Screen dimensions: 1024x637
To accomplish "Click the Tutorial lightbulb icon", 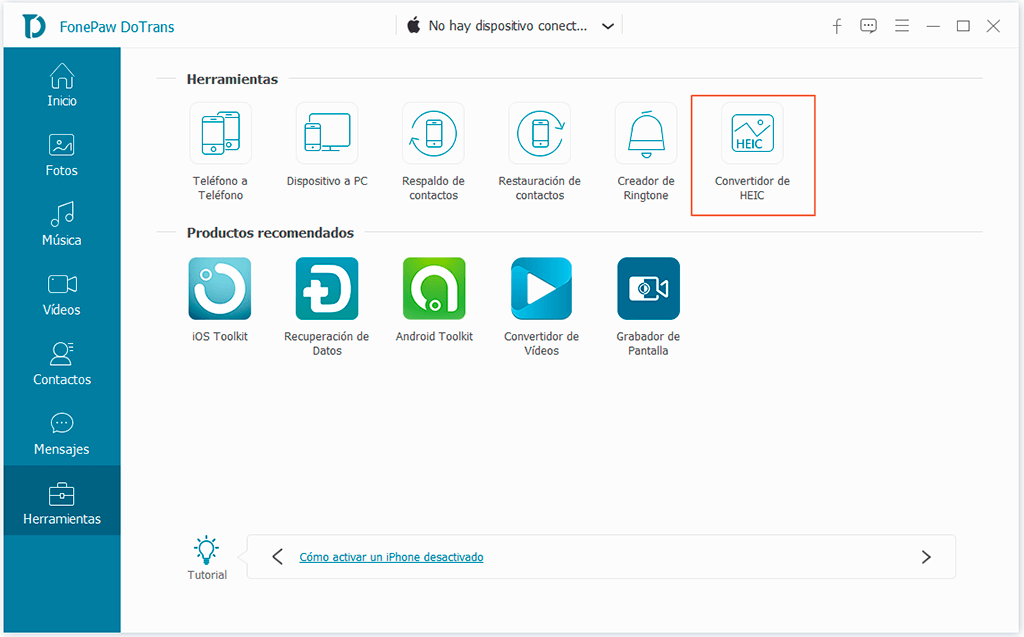I will point(206,550).
